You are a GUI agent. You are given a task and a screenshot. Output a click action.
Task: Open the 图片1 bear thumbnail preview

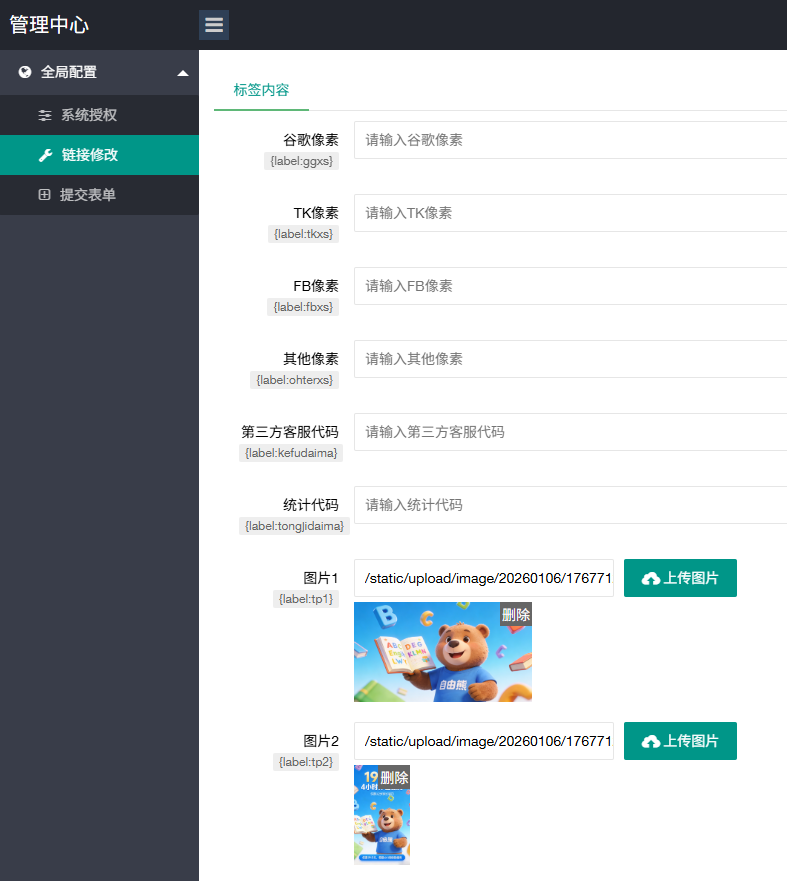[x=430, y=660]
